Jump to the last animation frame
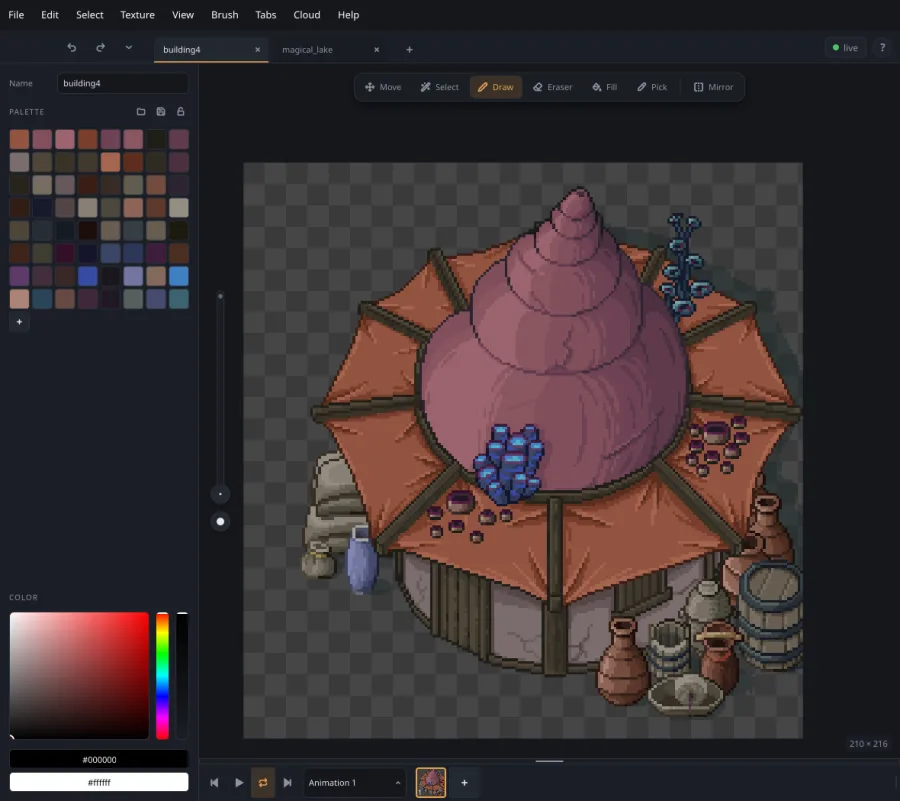900x801 pixels. [x=288, y=783]
